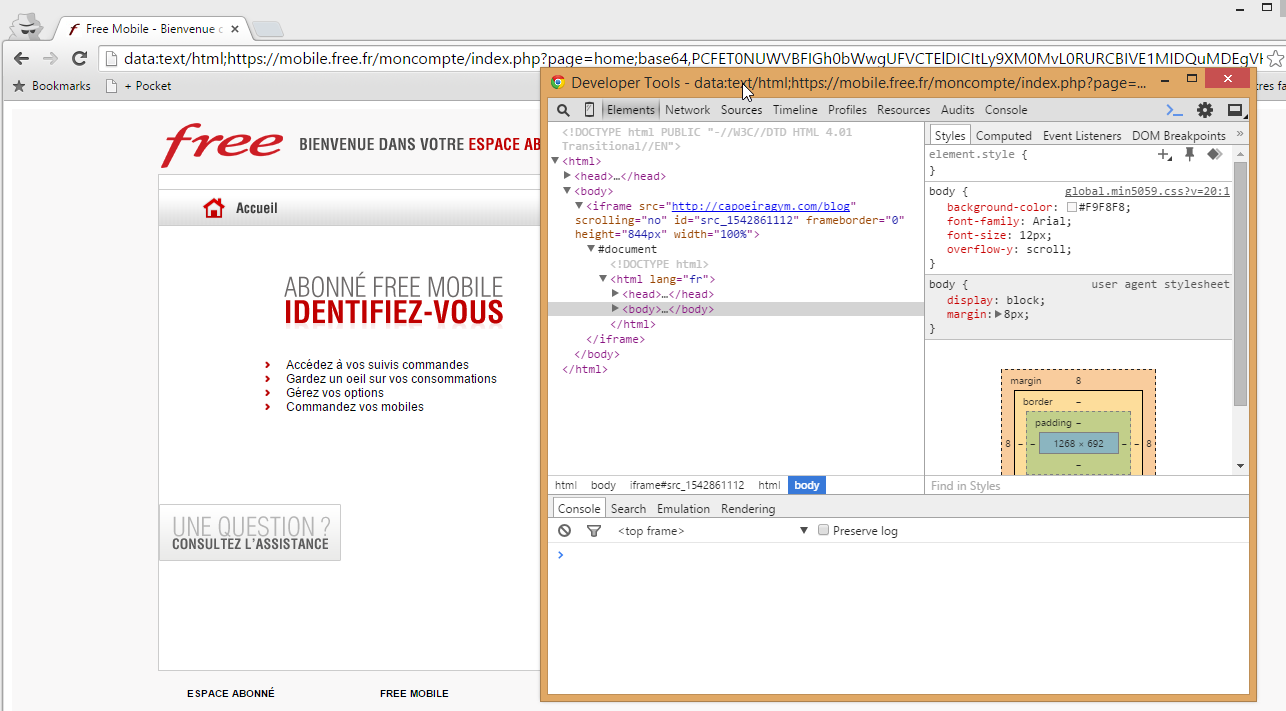Collapse the top-level html node
Image resolution: width=1286 pixels, height=711 pixels.
click(x=556, y=161)
